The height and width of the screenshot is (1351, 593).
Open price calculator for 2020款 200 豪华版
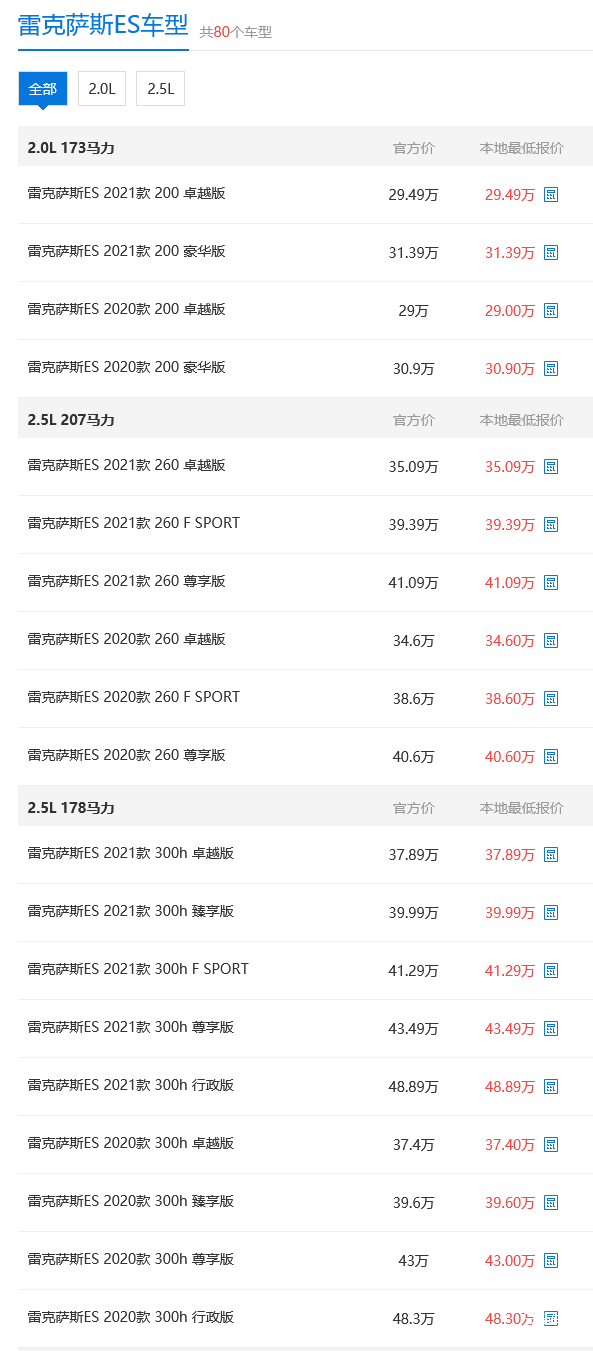pyautogui.click(x=551, y=368)
